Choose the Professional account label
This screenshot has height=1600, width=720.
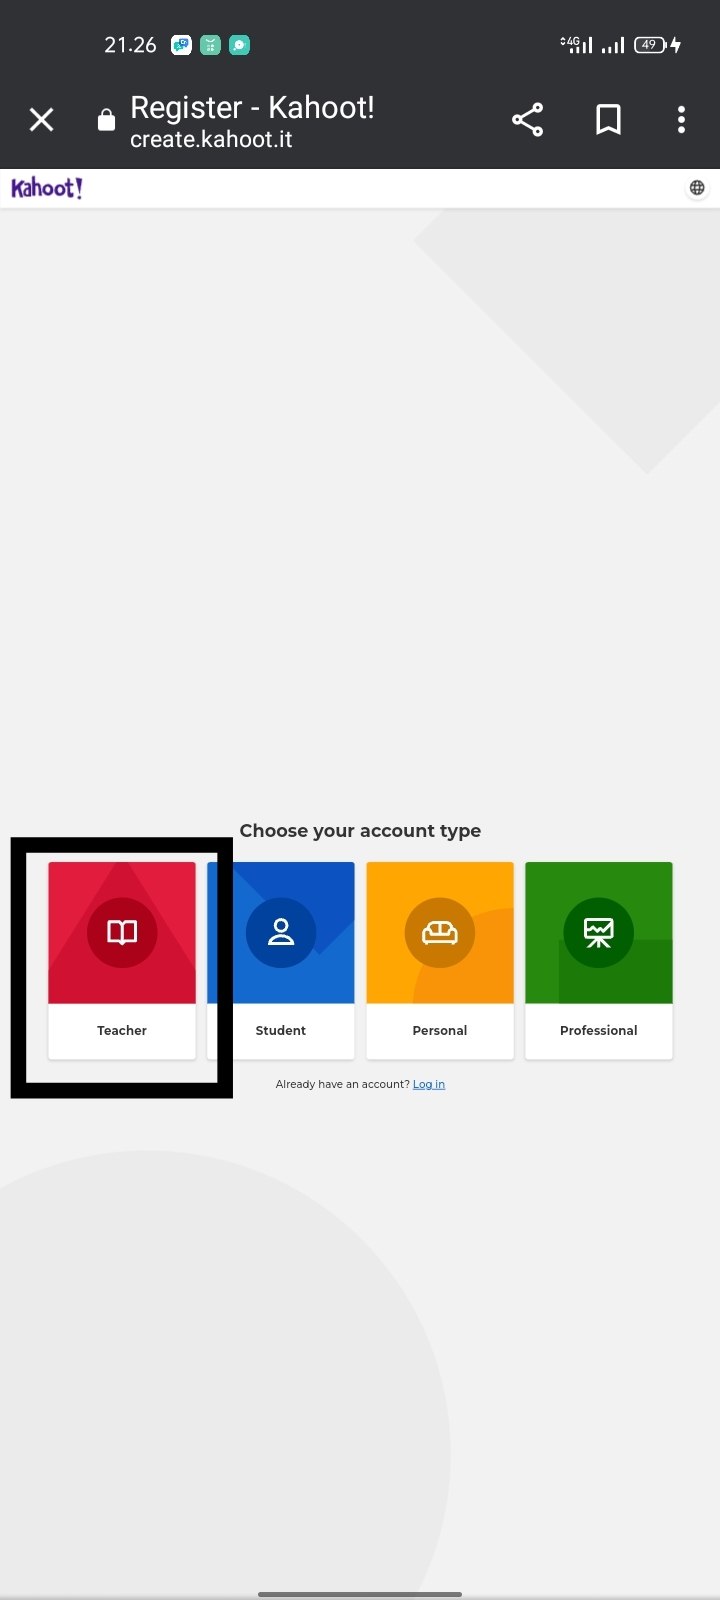599,1030
